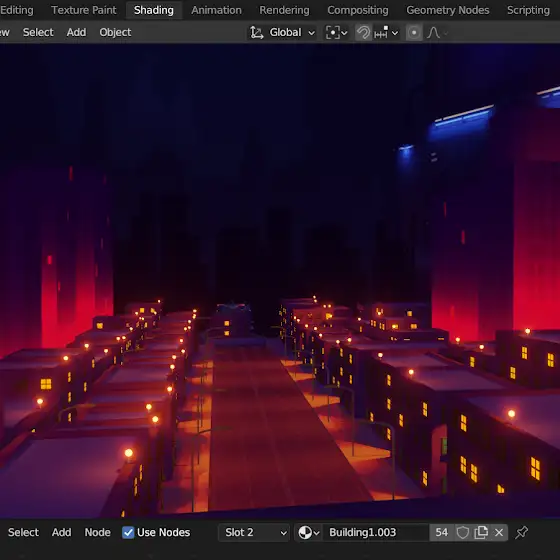The image size is (560, 560).
Task: Switch to the Texture Paint tab
Action: (x=84, y=10)
